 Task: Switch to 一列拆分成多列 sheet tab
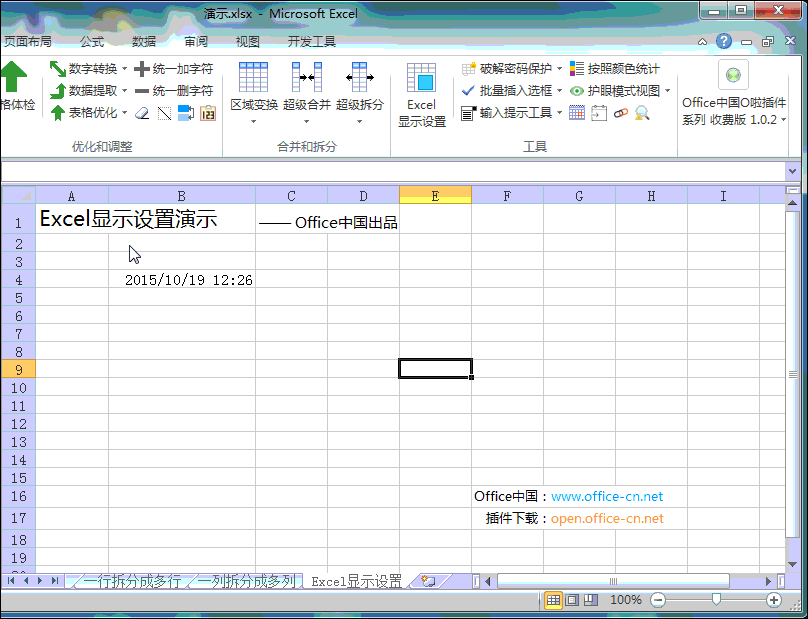pyautogui.click(x=246, y=581)
